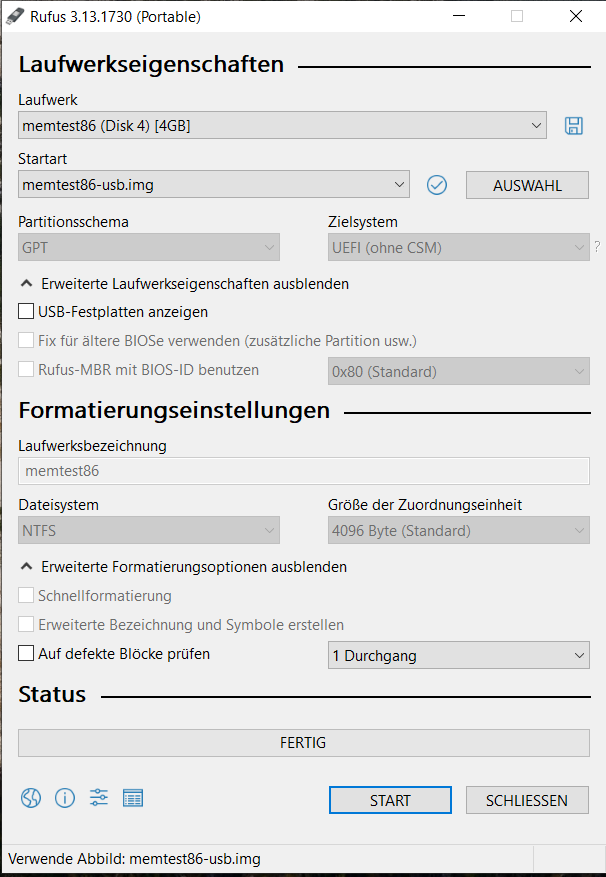606x877 pixels.
Task: Click the save disk image icon
Action: (x=573, y=125)
